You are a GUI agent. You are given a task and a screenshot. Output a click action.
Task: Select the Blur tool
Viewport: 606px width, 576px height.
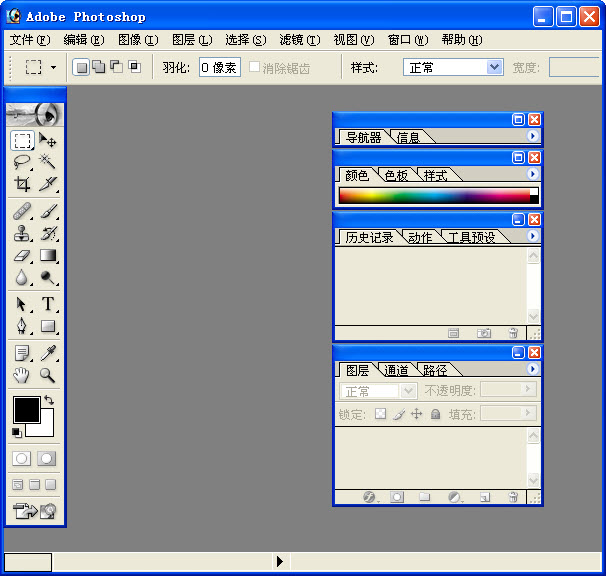click(x=22, y=277)
